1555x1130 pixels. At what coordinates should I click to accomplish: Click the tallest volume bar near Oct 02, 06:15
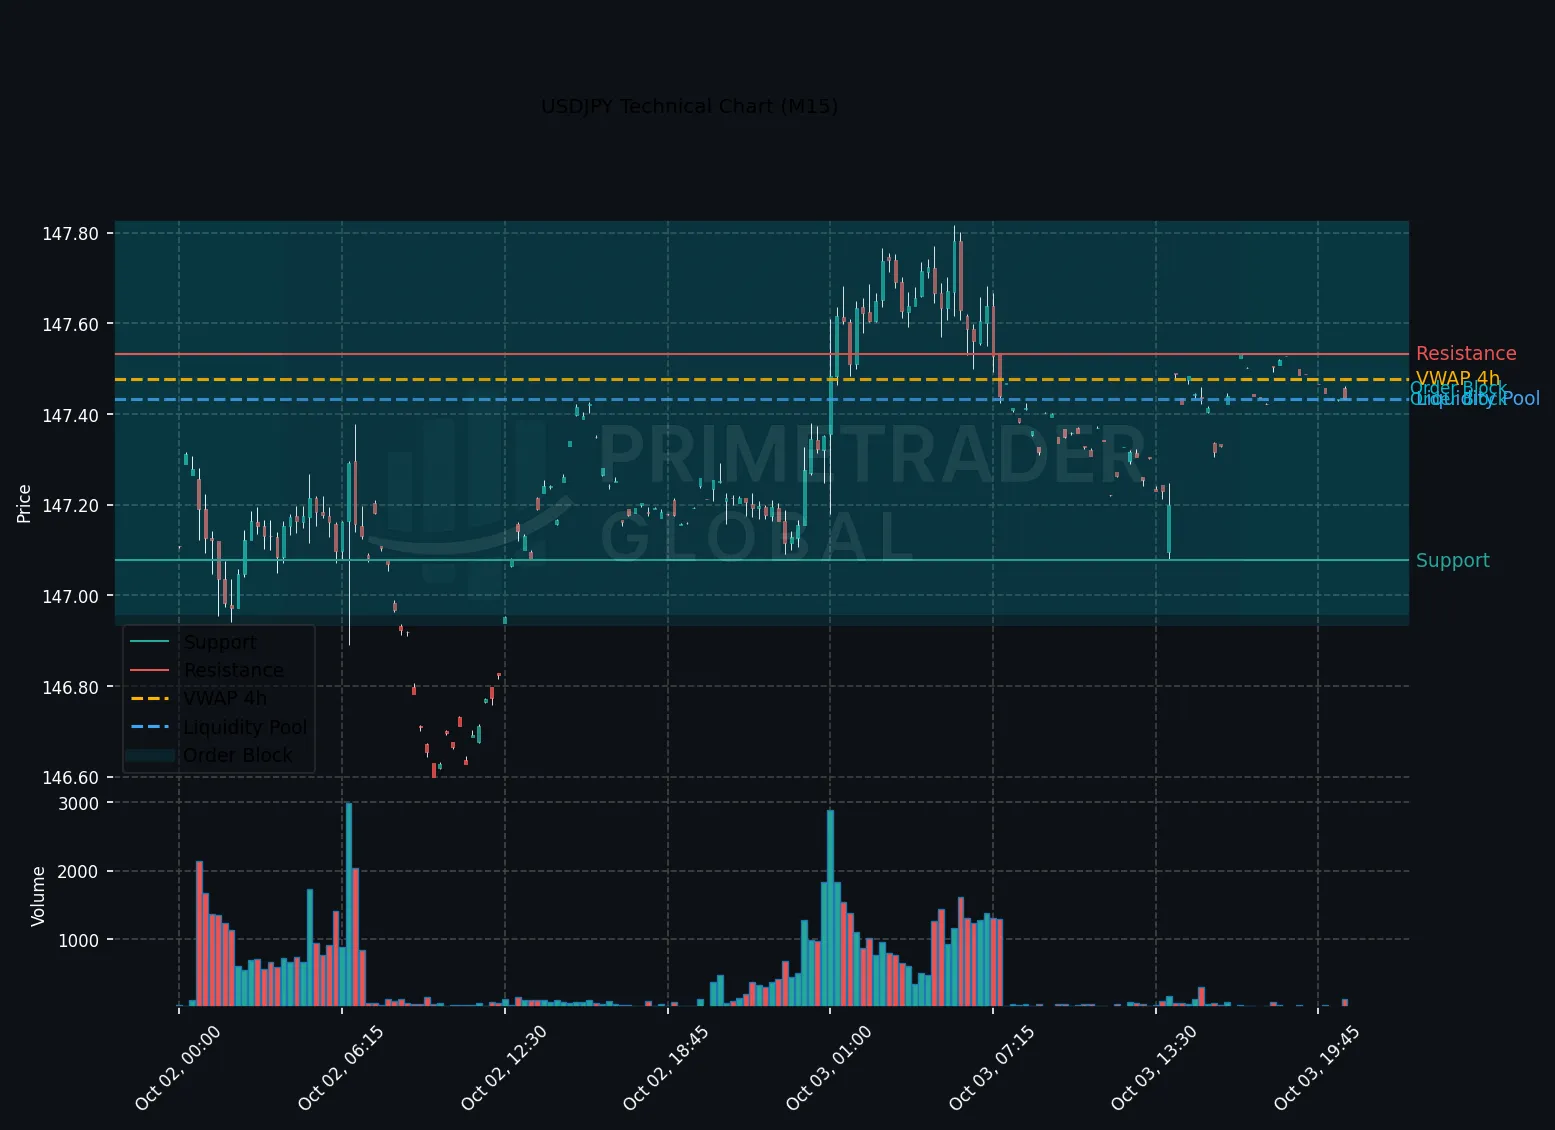[348, 904]
